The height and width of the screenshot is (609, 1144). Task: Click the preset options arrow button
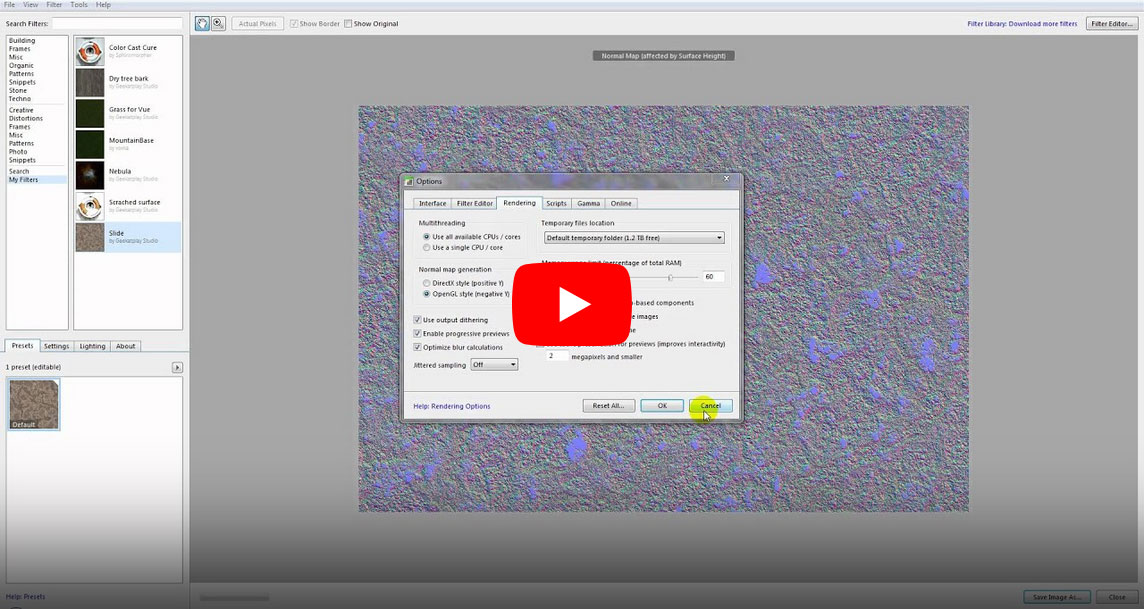coord(177,368)
